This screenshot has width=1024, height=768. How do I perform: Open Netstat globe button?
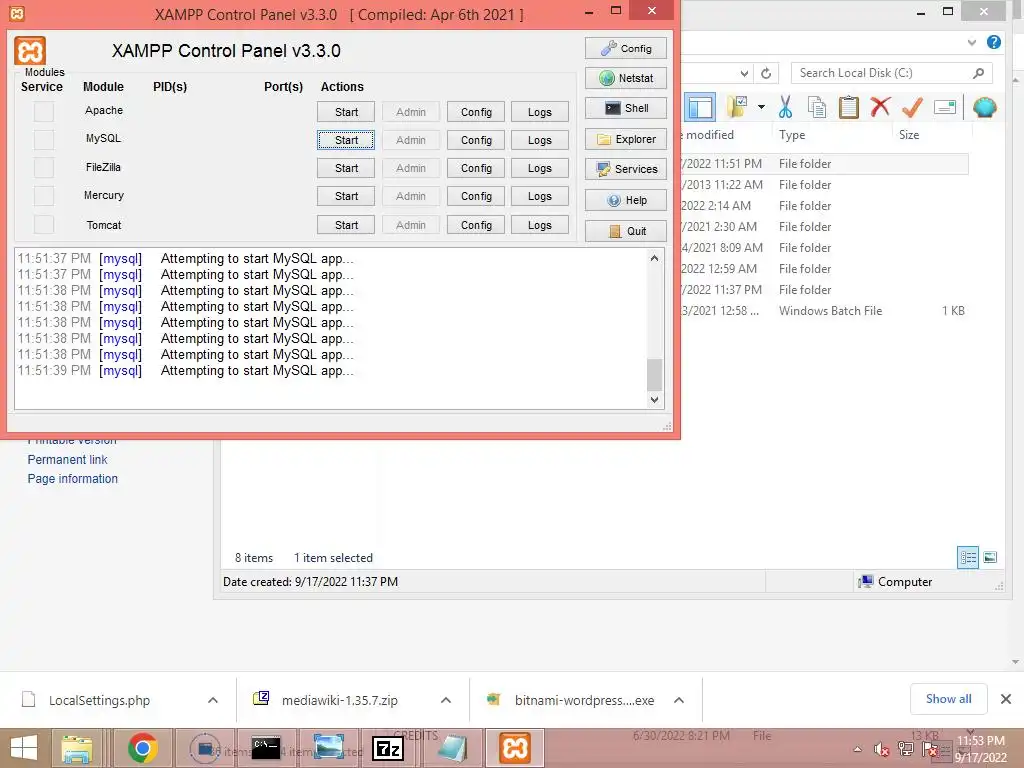coord(626,78)
